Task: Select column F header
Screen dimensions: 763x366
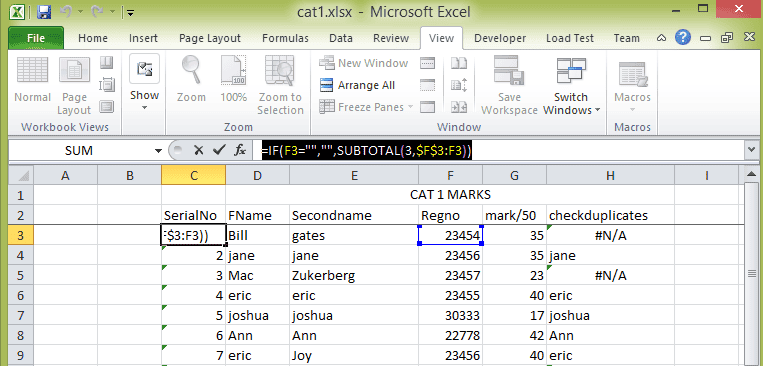Action: (x=451, y=176)
